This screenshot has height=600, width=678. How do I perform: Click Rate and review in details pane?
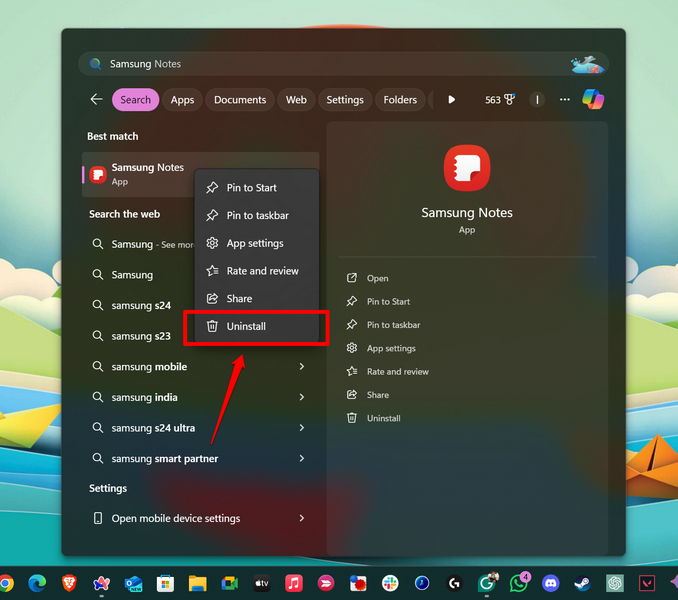tap(398, 372)
